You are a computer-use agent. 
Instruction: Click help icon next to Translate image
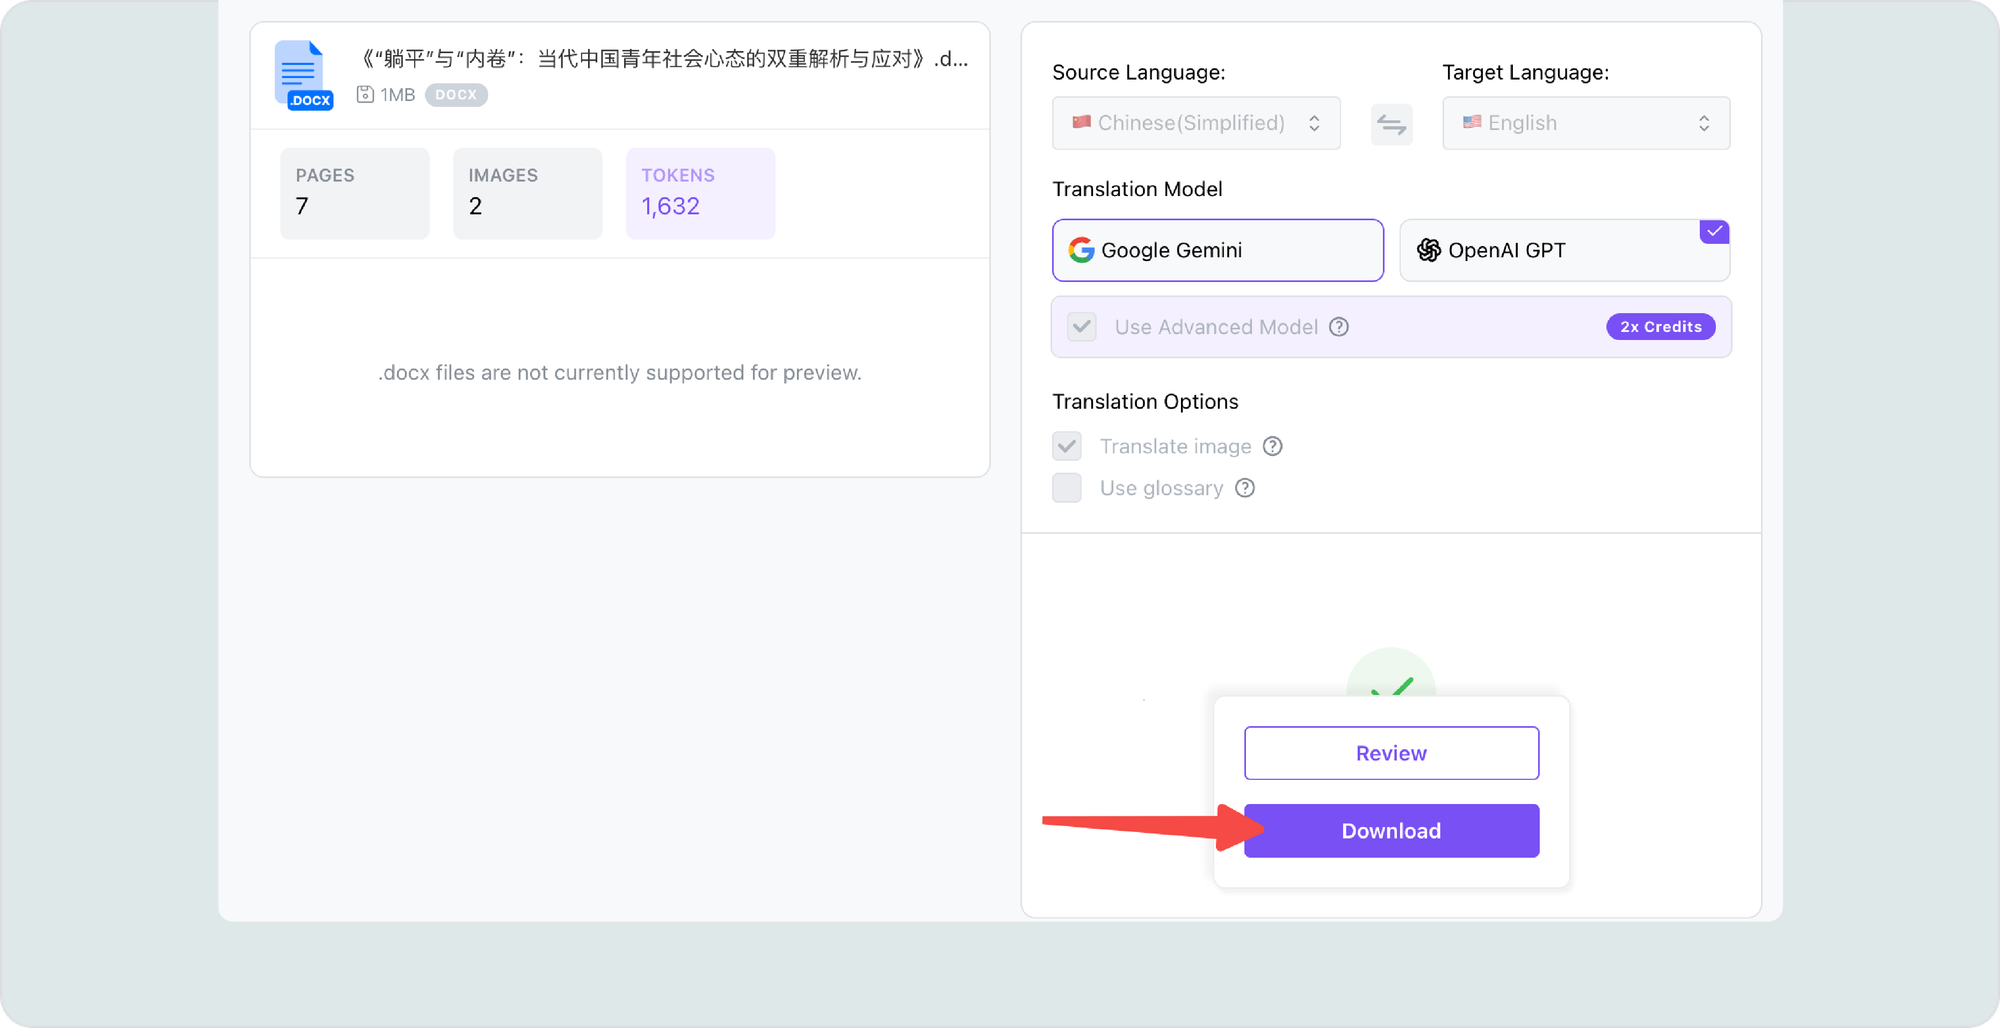tap(1272, 446)
